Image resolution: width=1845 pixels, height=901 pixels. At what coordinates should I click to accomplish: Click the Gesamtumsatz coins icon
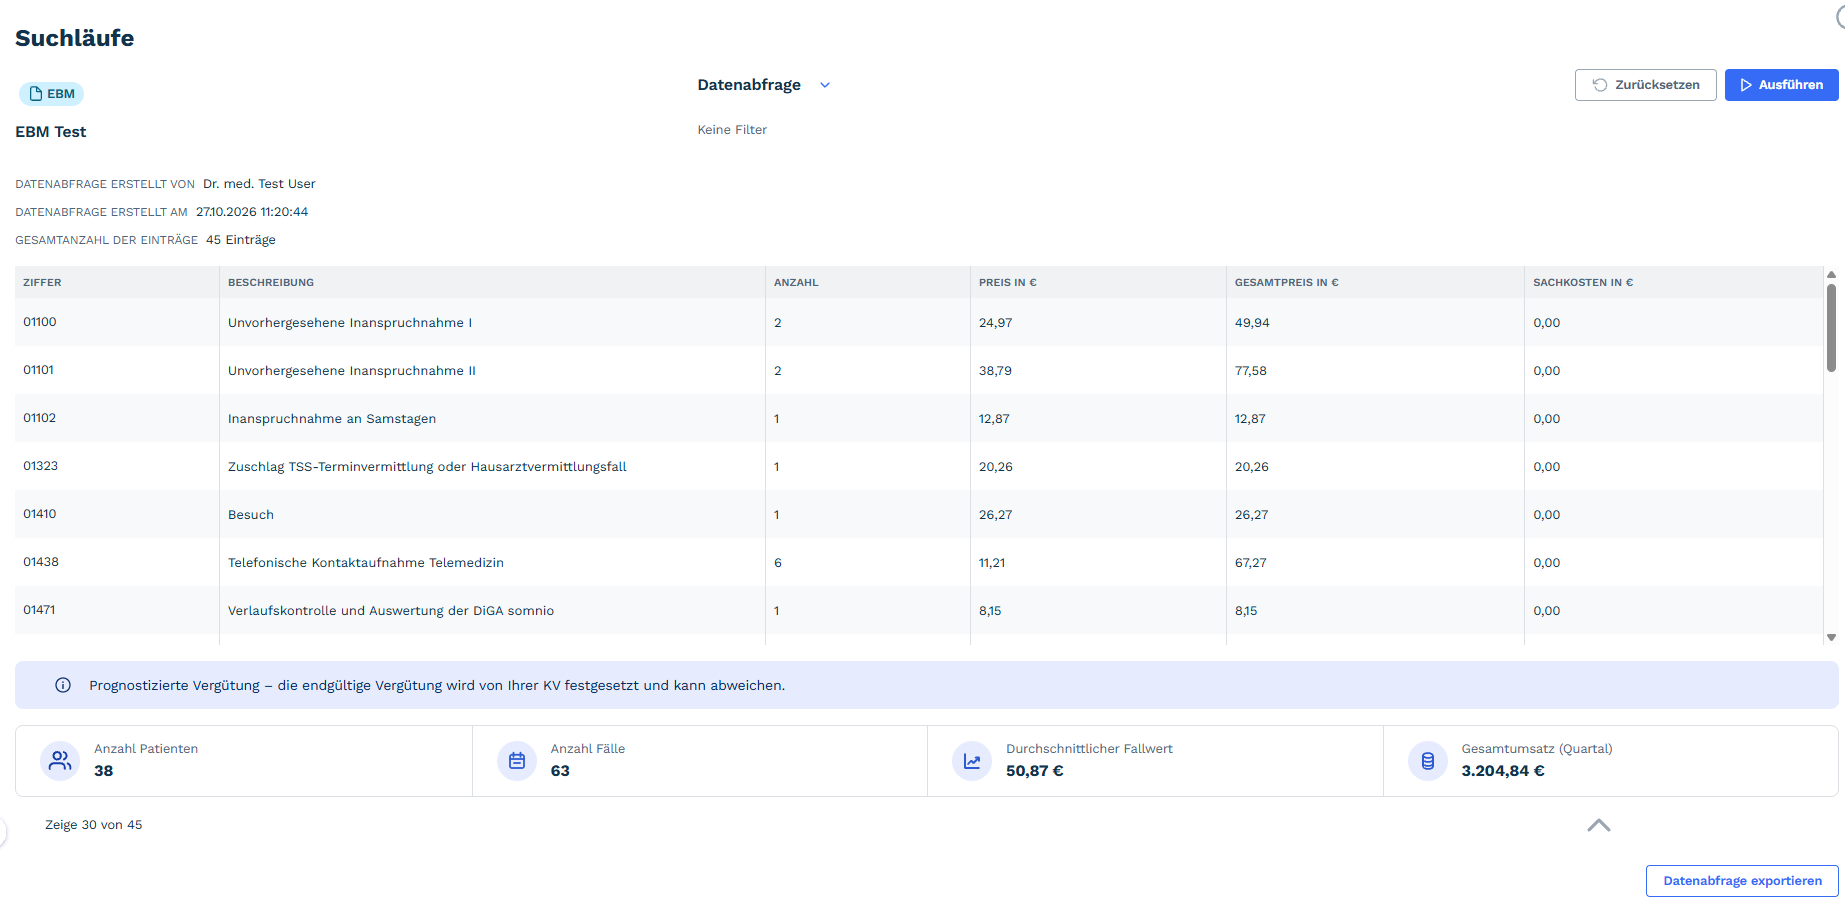[1428, 761]
